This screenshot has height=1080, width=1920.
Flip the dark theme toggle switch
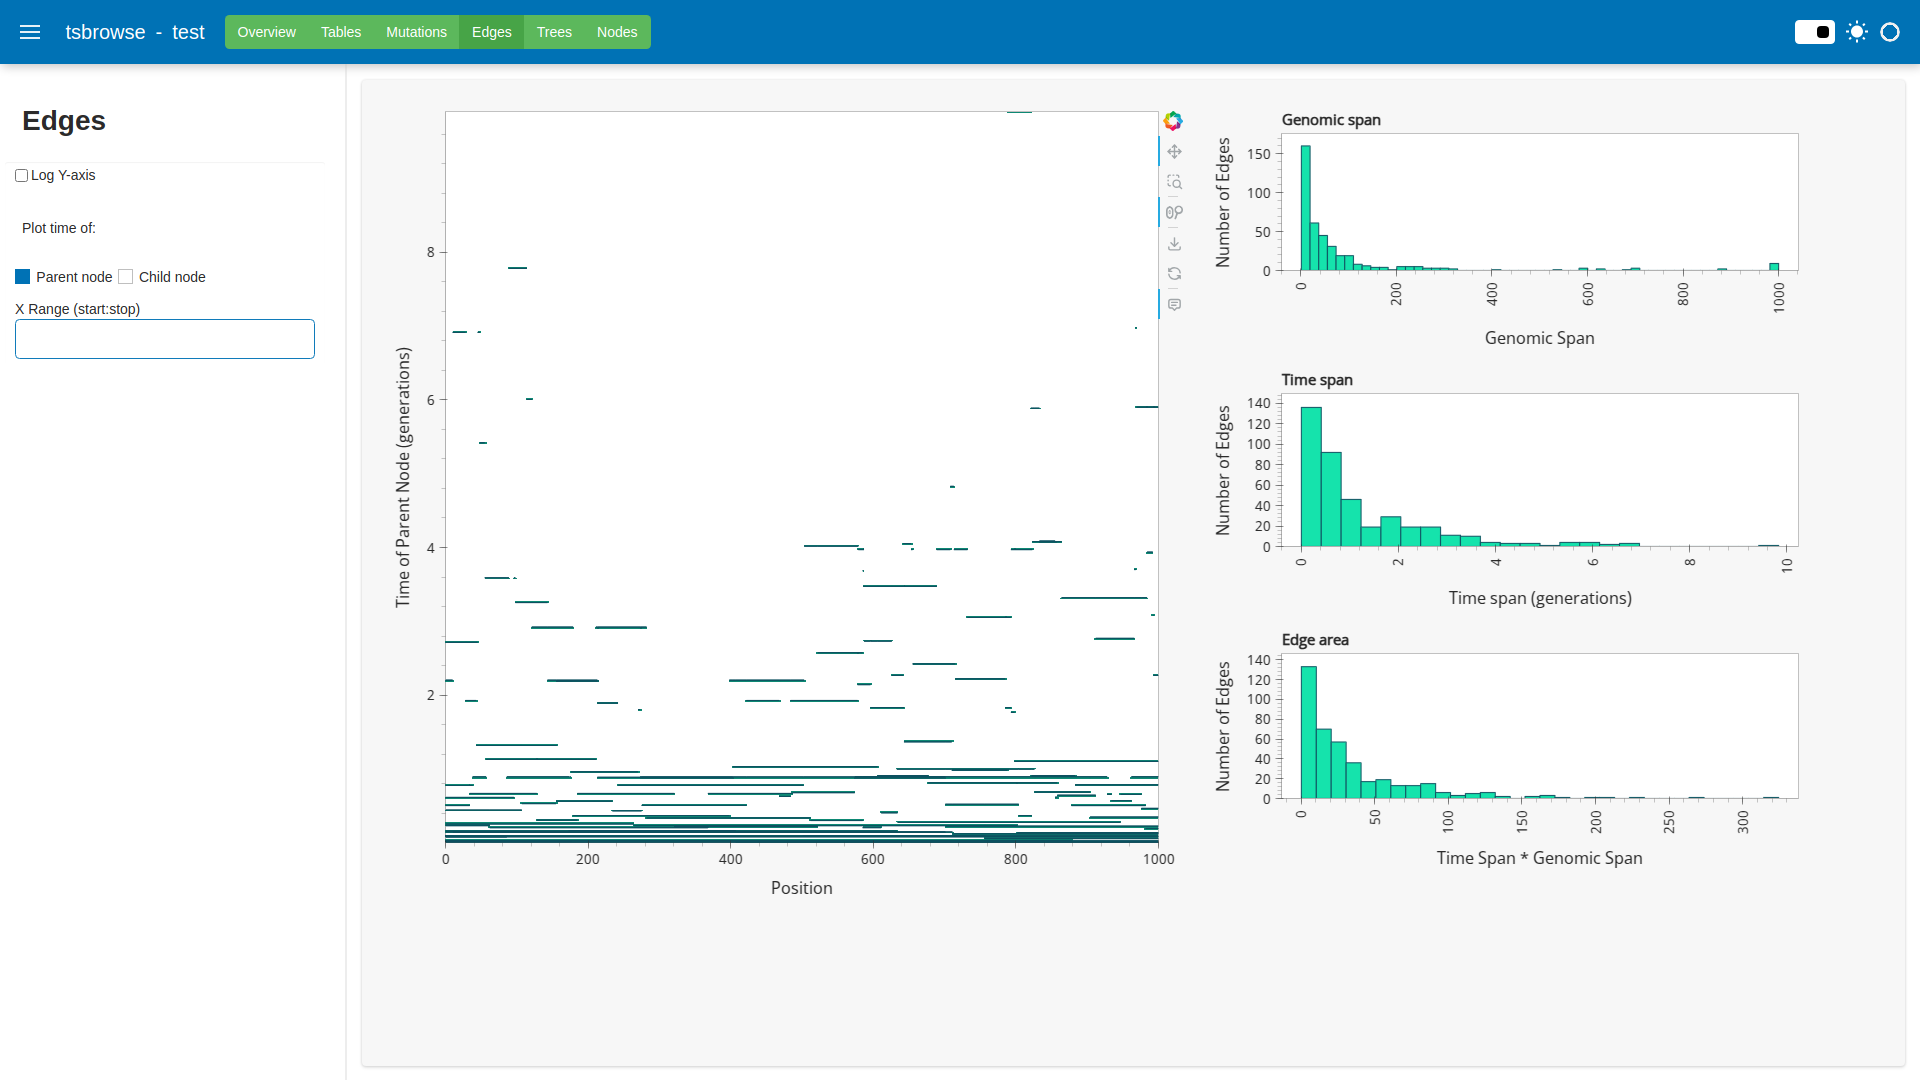pyautogui.click(x=1814, y=32)
